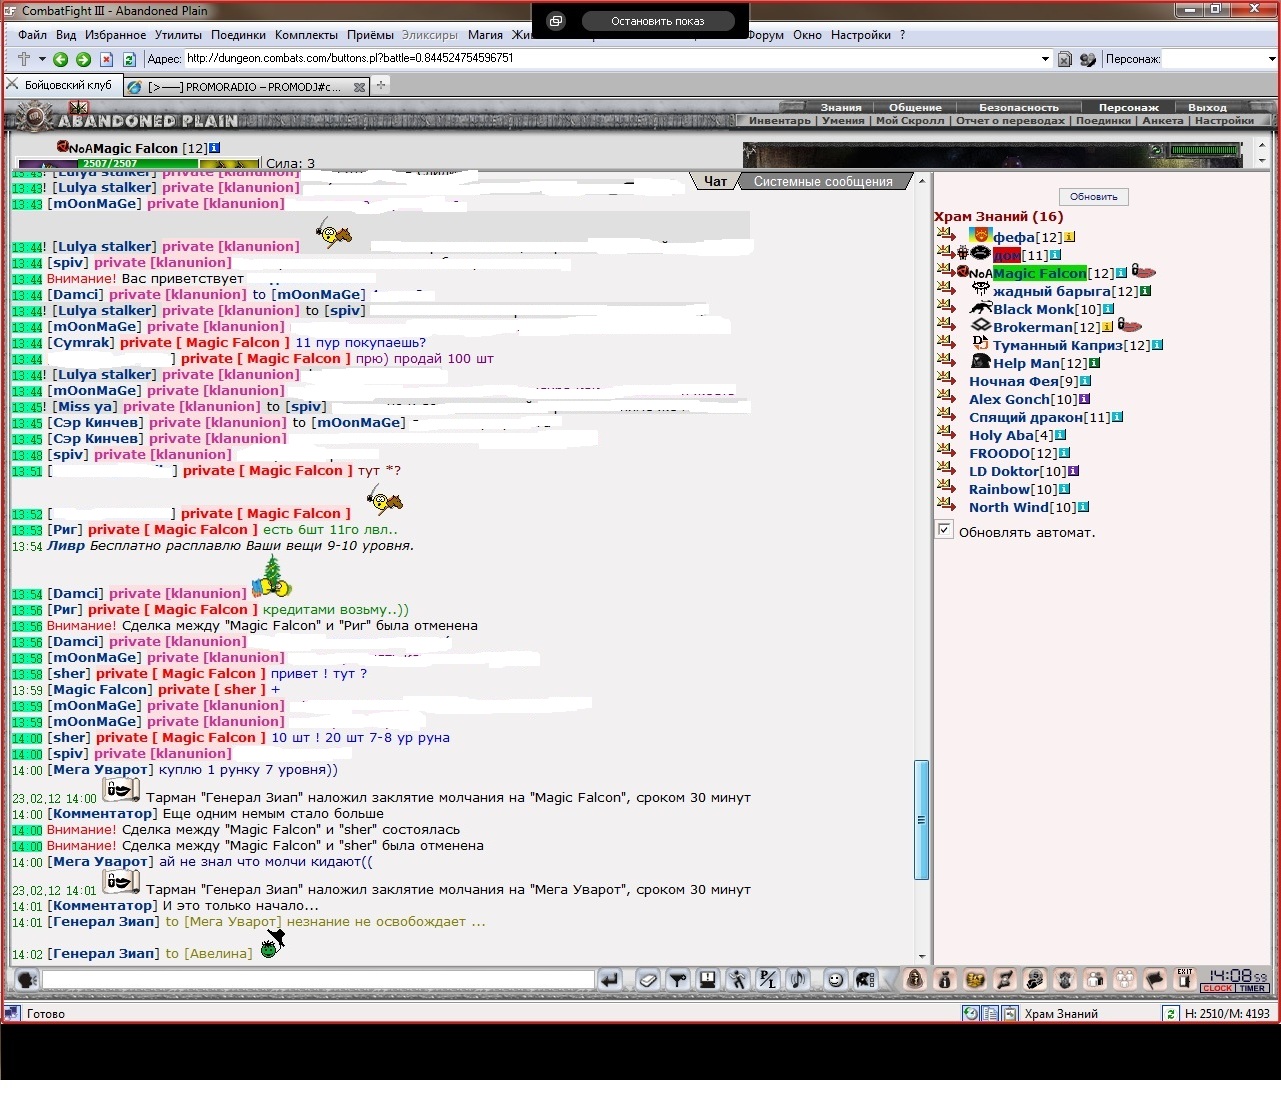Image resolution: width=1281 pixels, height=1100 pixels.
Task: Click into the address URL field
Action: point(610,59)
